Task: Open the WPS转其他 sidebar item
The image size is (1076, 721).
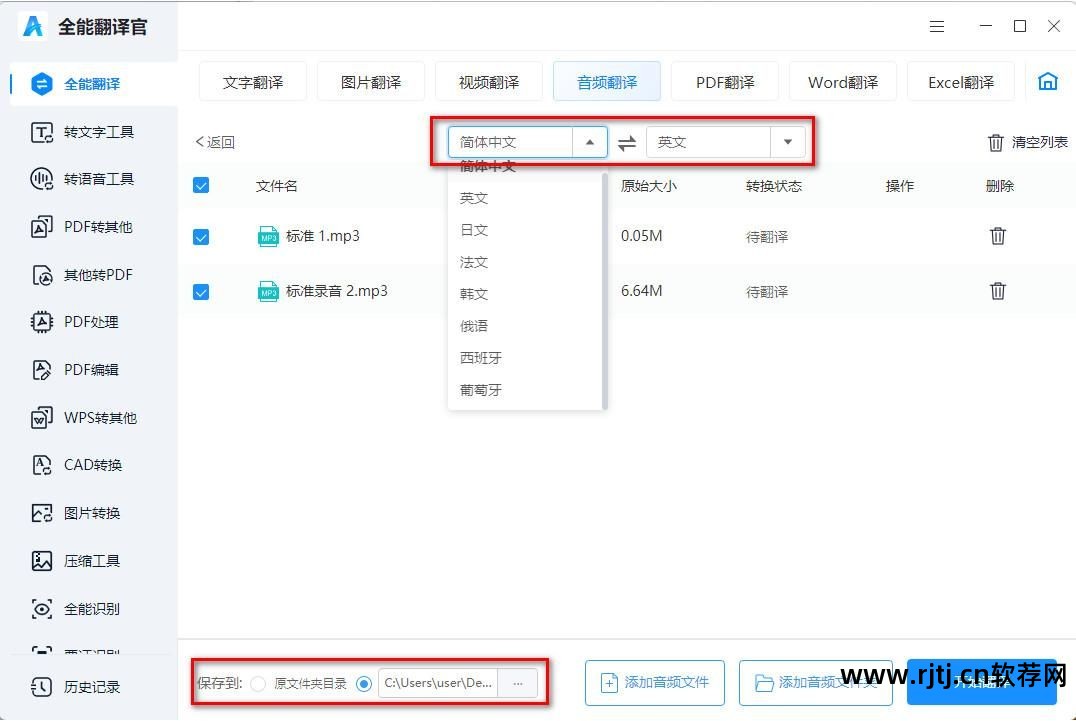Action: pyautogui.click(x=84, y=418)
